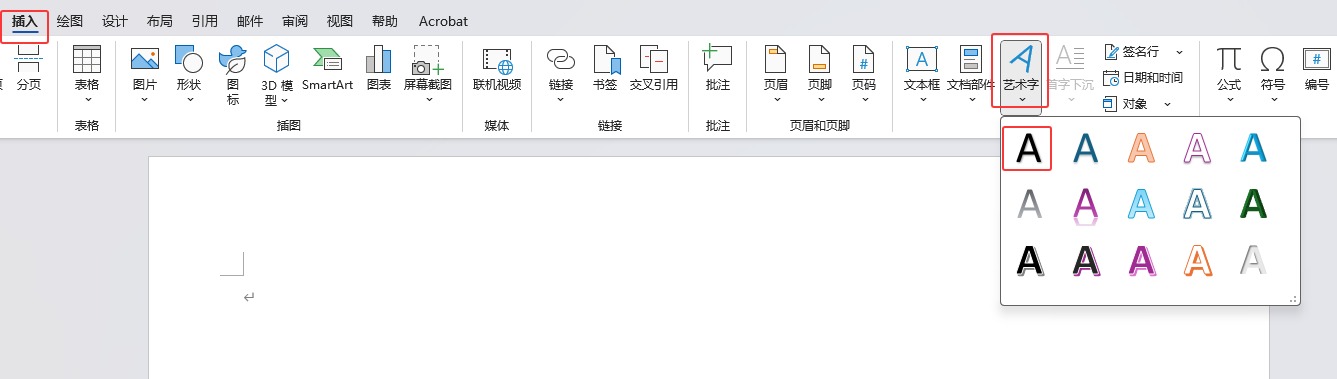Switch to the Acrobat tab
The image size is (1337, 379).
pyautogui.click(x=443, y=21)
